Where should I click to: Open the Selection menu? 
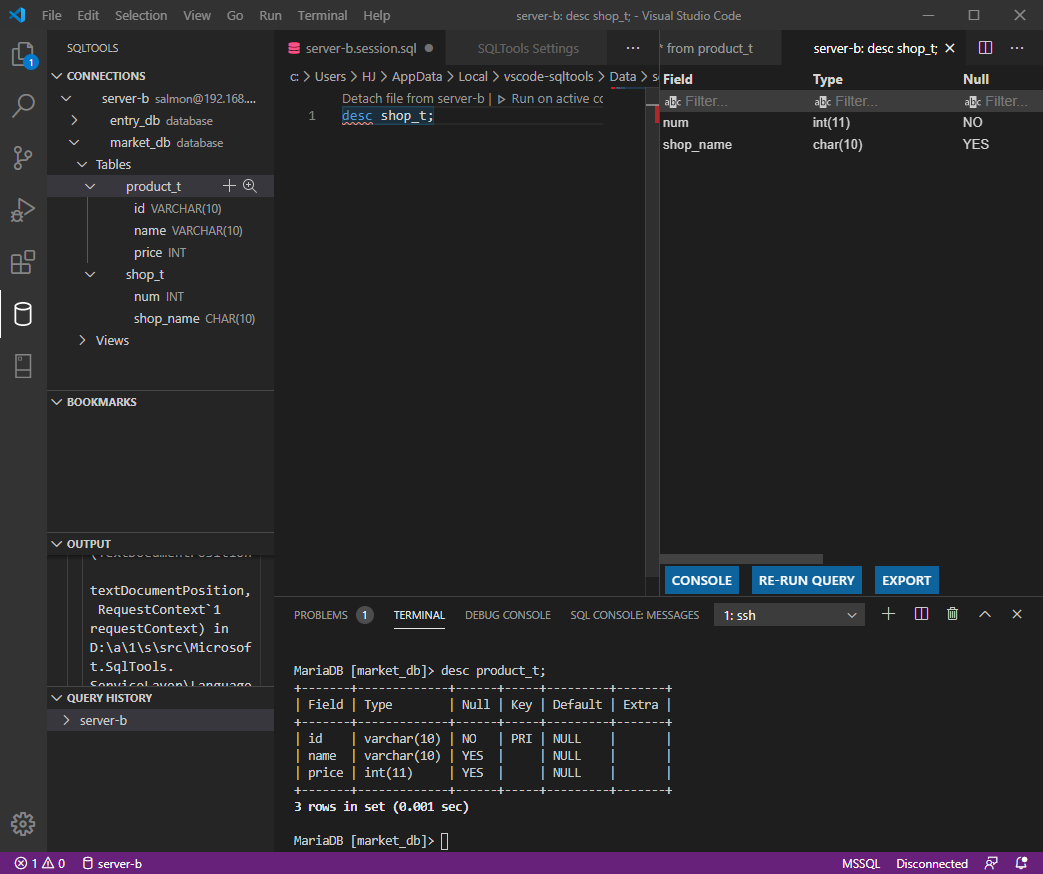pos(141,15)
